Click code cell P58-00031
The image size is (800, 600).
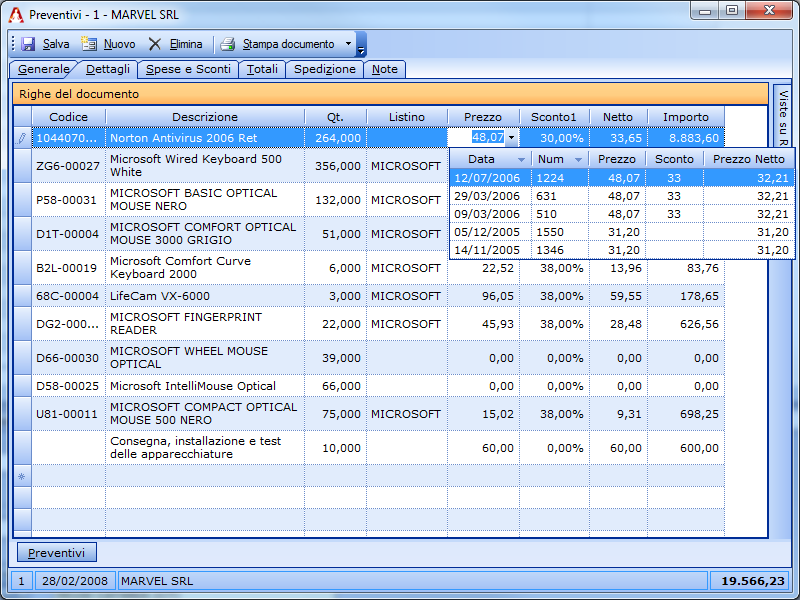pyautogui.click(x=68, y=200)
